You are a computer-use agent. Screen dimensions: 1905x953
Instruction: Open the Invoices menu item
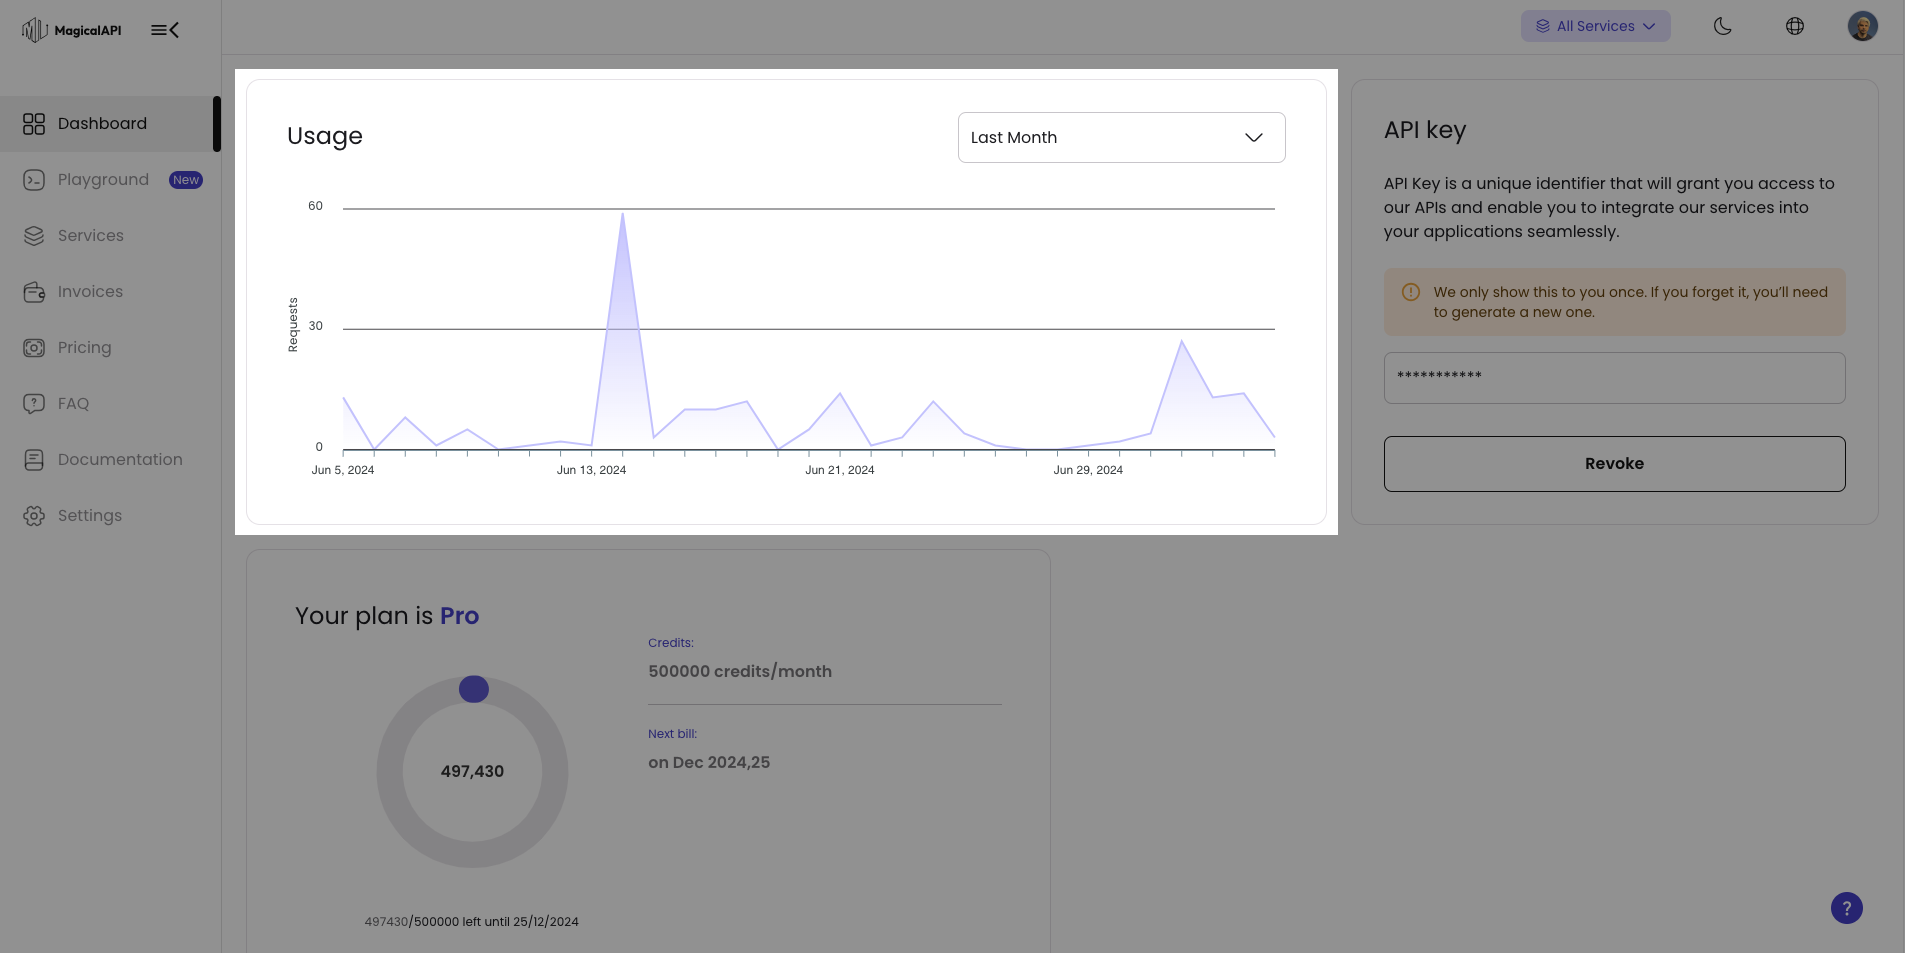coord(110,292)
